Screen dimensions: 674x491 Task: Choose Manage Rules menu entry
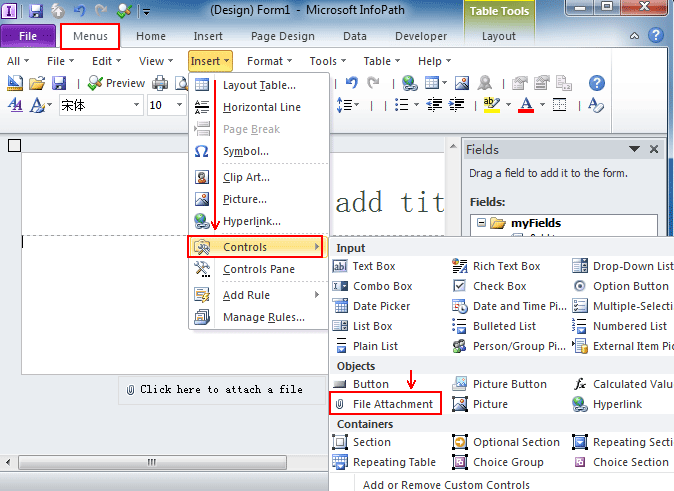click(259, 317)
